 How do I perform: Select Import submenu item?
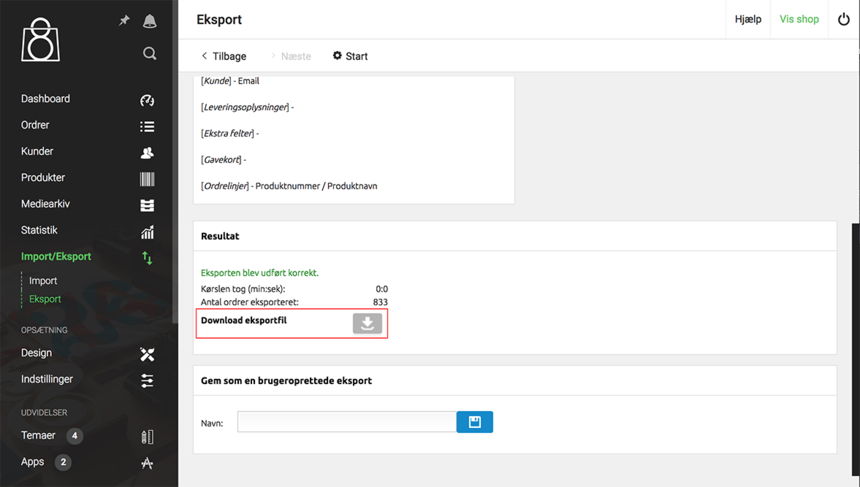pyautogui.click(x=43, y=281)
